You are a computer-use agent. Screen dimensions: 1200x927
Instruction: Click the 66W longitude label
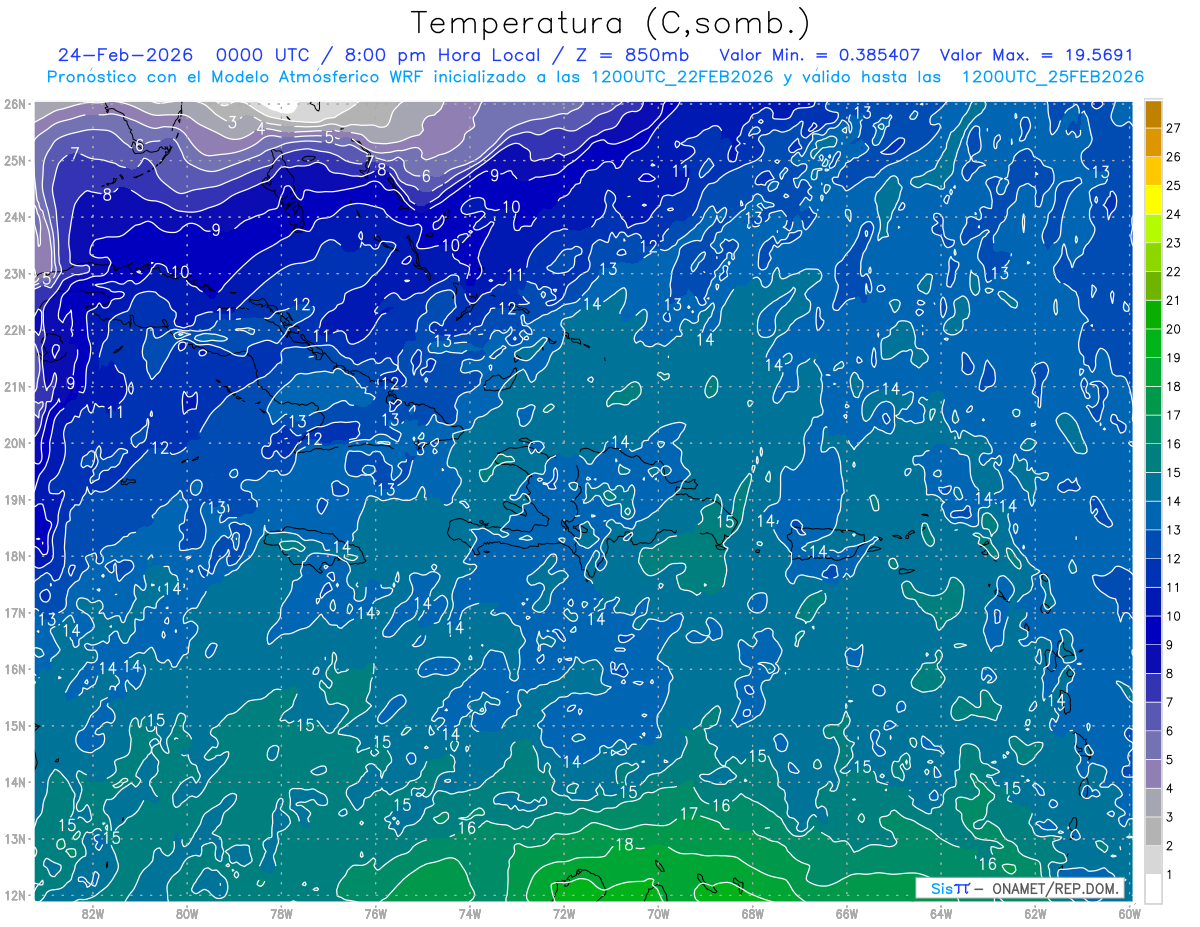pos(847,913)
